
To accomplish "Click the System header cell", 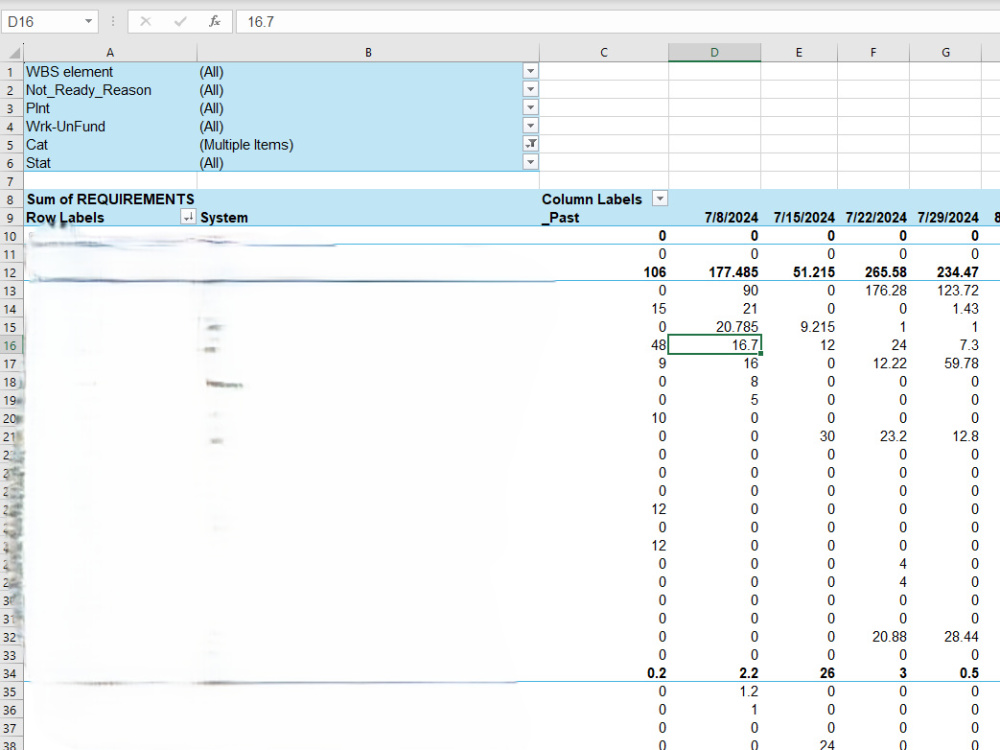I will pyautogui.click(x=368, y=217).
